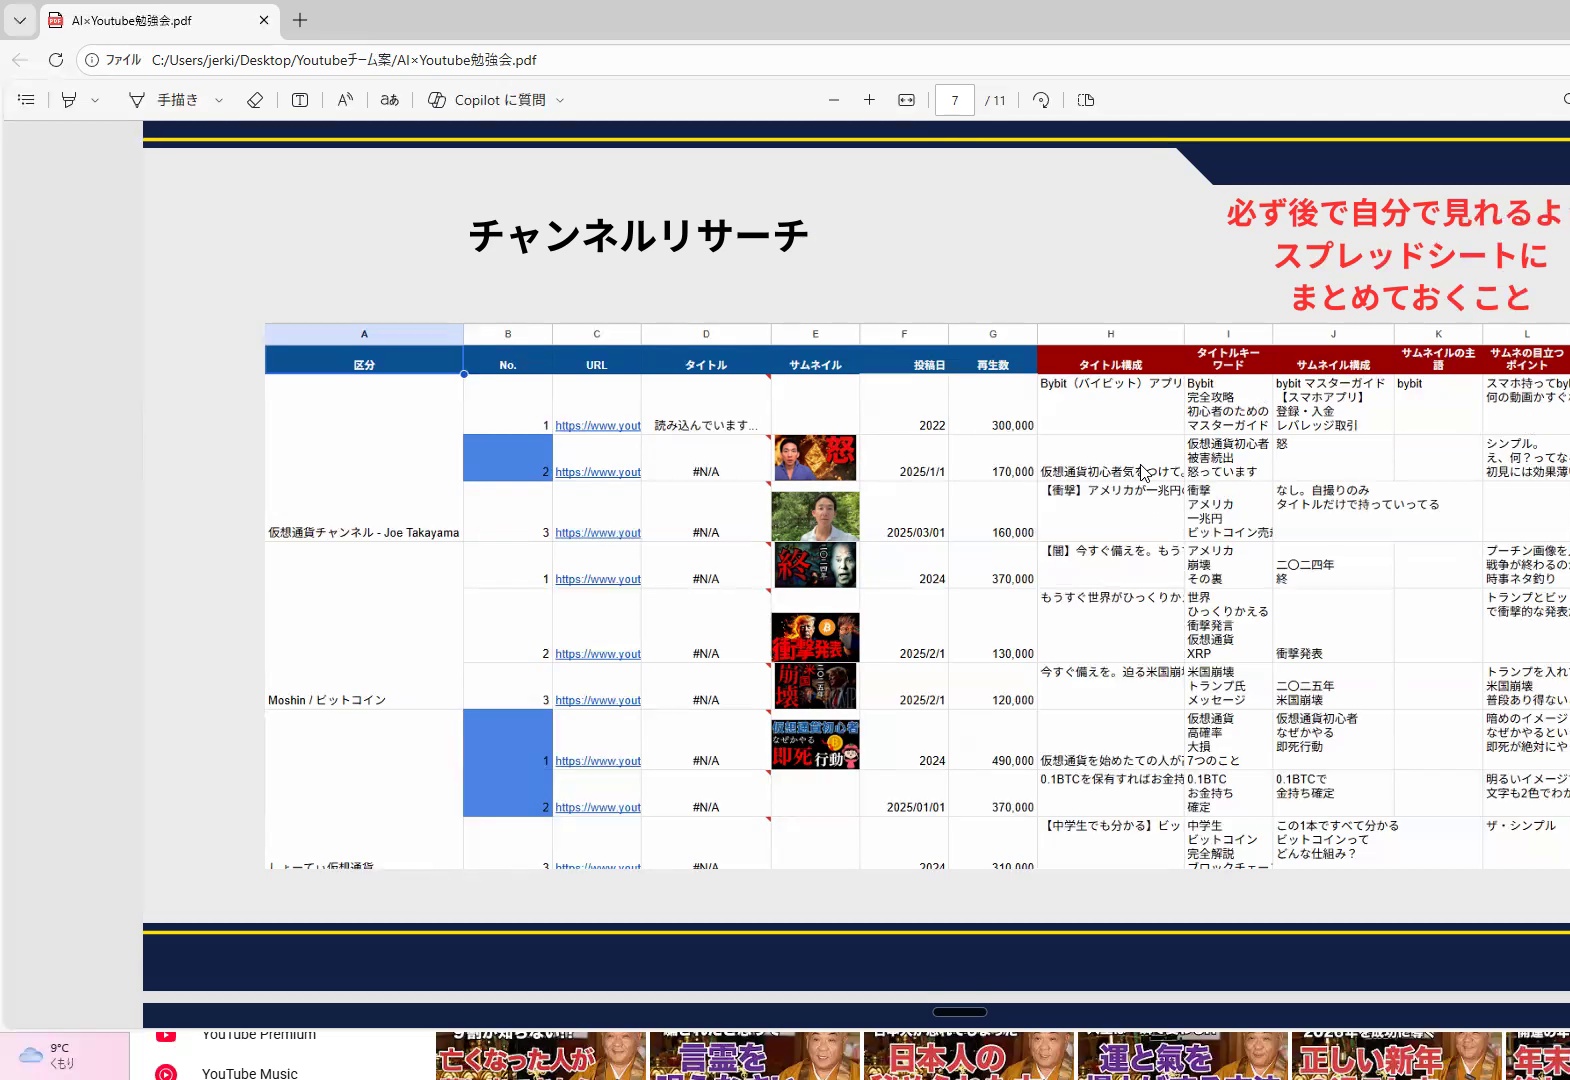Rotate the PDF page
Viewport: 1570px width, 1080px height.
click(1041, 100)
